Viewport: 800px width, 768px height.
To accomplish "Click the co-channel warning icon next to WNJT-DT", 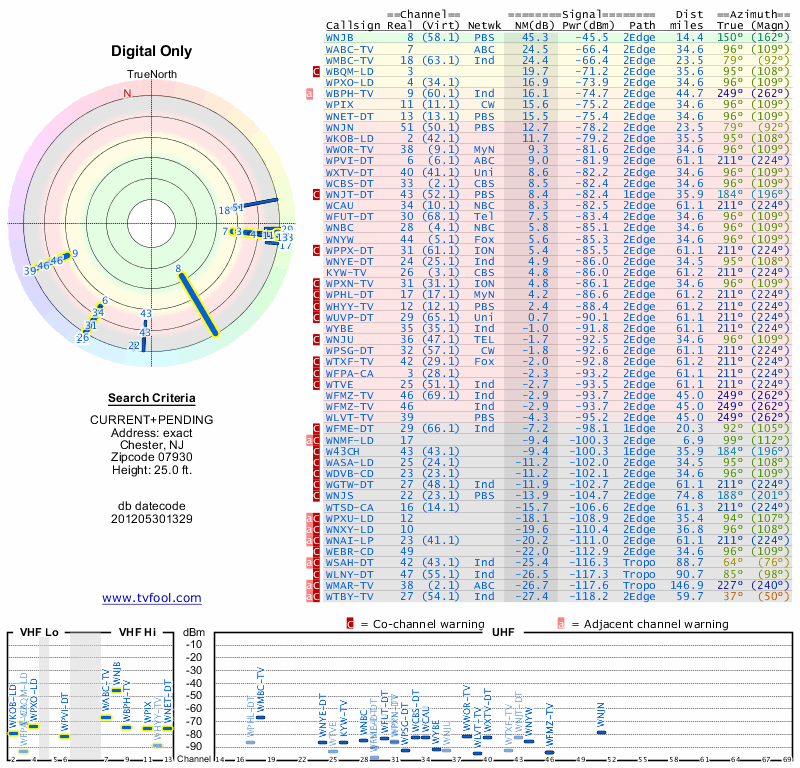I will (x=318, y=193).
